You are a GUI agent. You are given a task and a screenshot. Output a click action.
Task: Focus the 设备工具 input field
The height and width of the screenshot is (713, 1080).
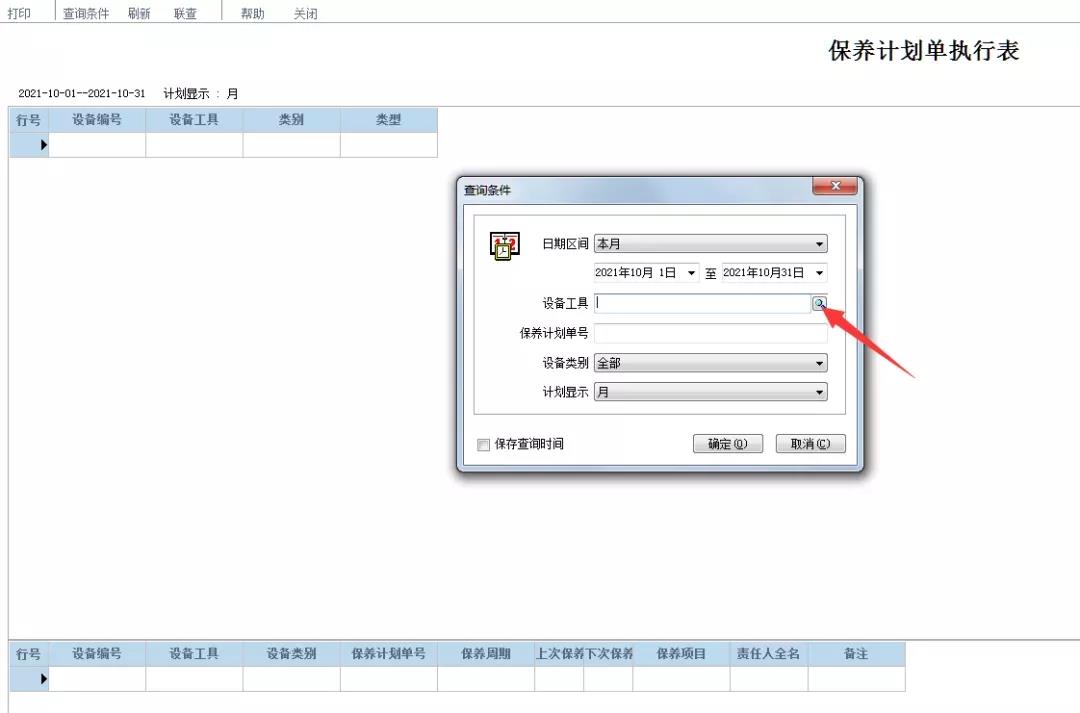point(703,303)
